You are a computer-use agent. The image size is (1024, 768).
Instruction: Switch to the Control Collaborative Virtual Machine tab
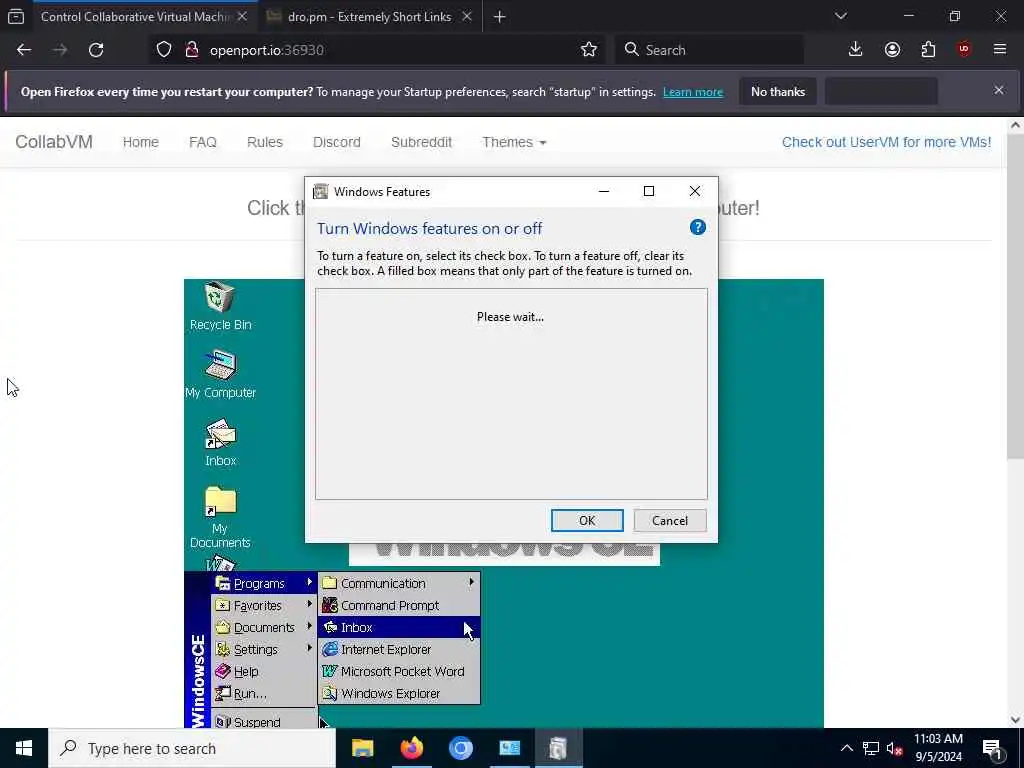tap(134, 17)
